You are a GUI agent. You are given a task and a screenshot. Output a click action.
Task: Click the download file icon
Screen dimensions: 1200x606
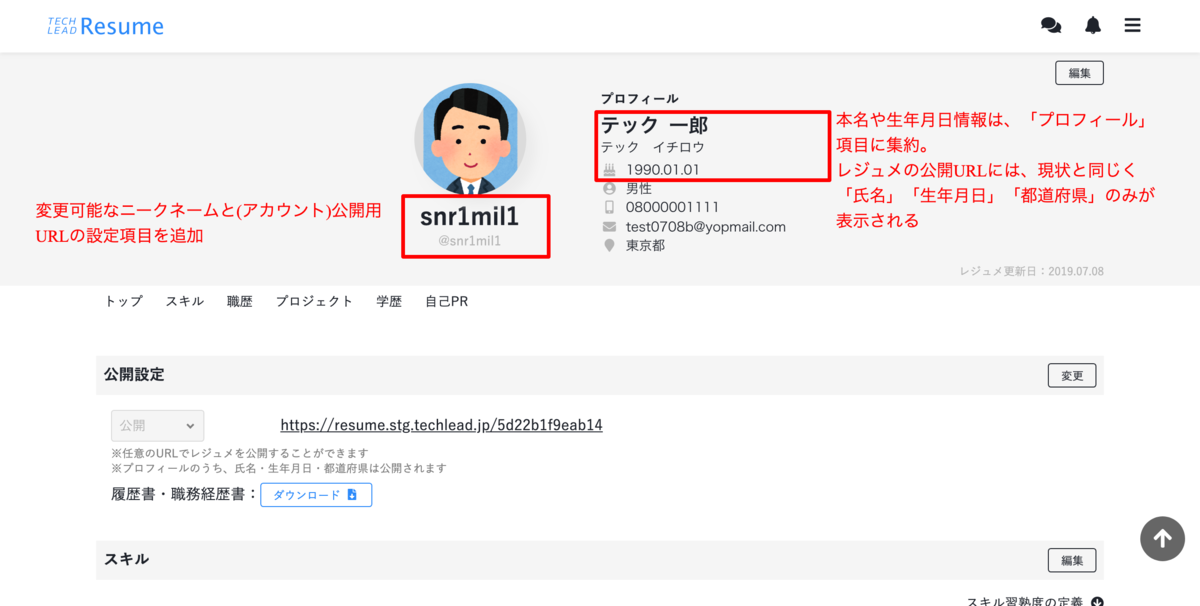352,495
